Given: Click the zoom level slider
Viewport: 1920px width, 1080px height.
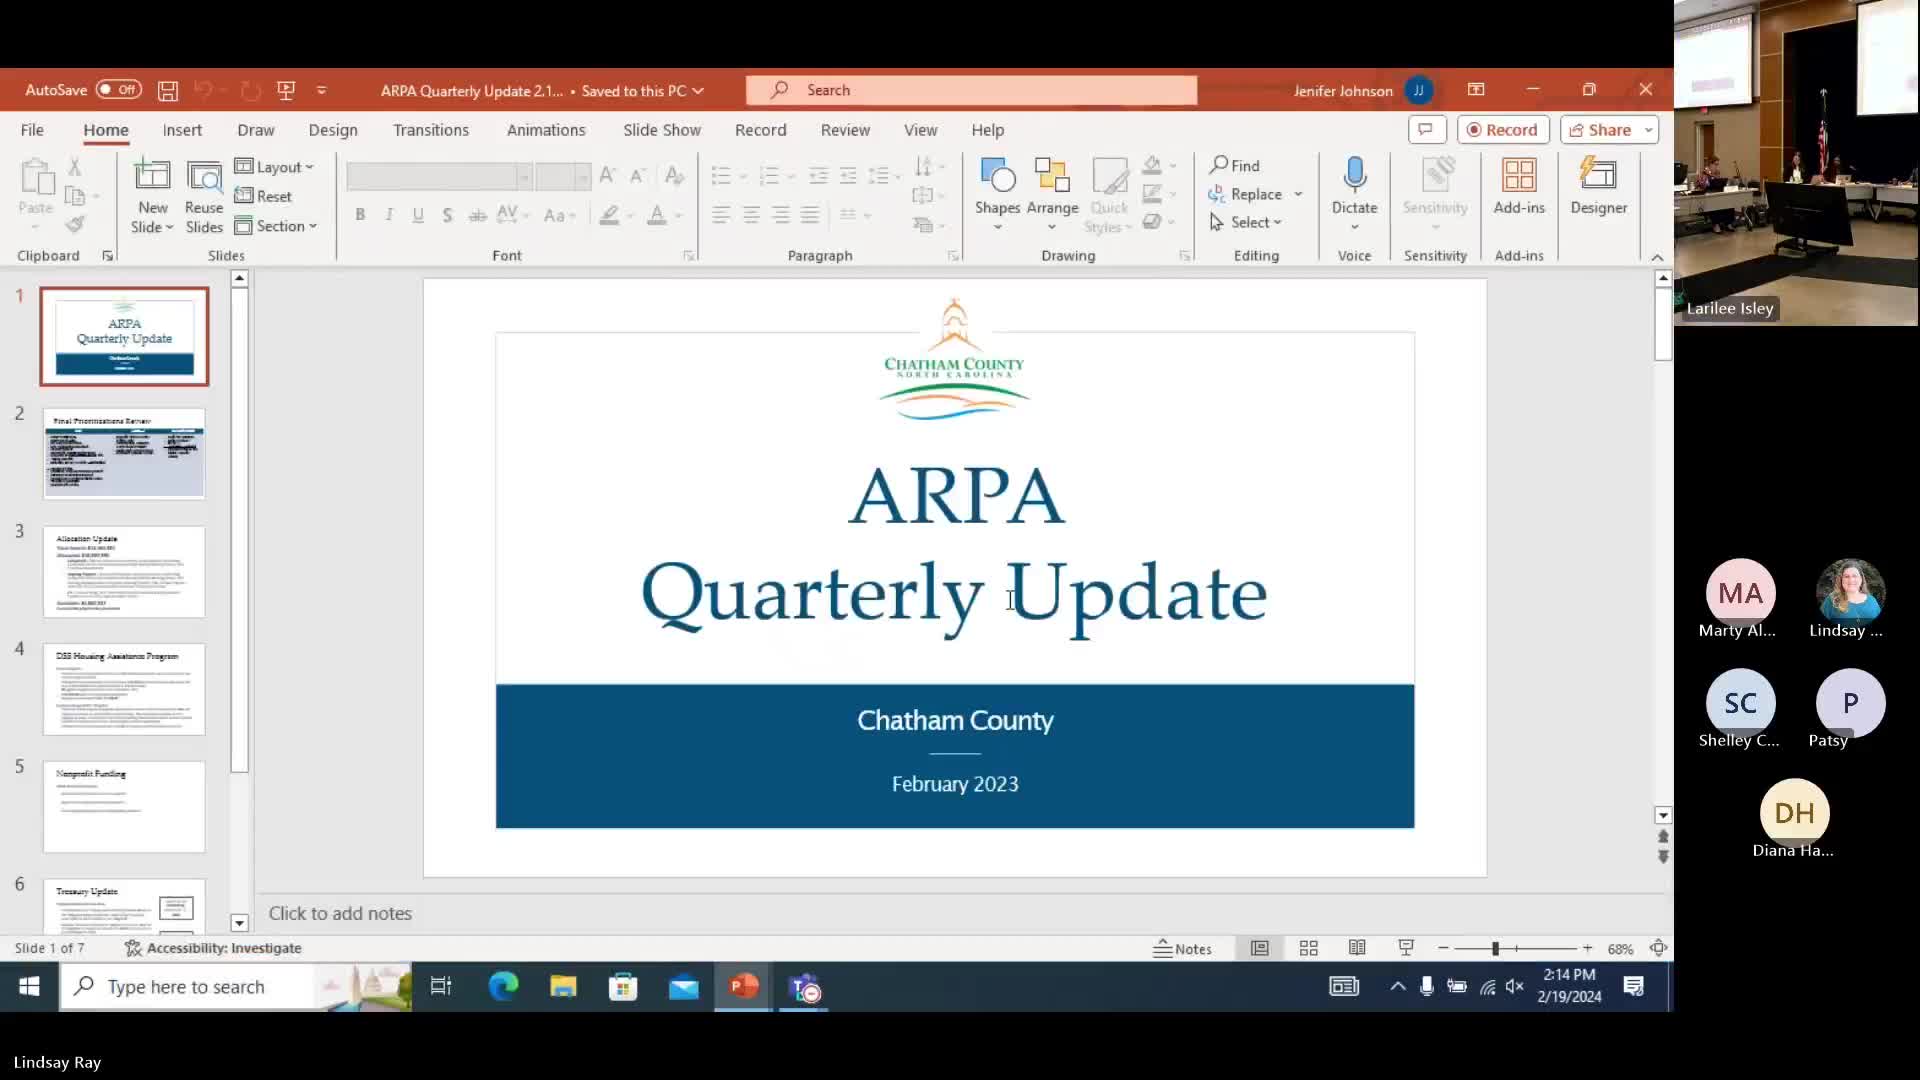Looking at the screenshot, I should point(1495,948).
